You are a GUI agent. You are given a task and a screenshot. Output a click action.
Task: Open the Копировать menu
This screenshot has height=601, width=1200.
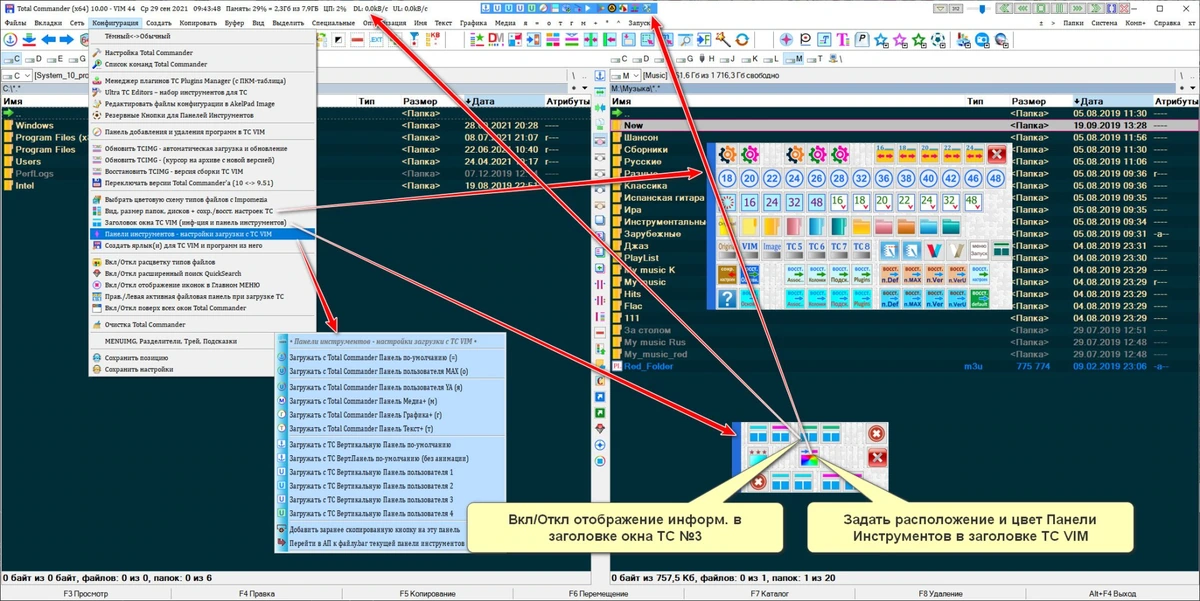click(200, 22)
